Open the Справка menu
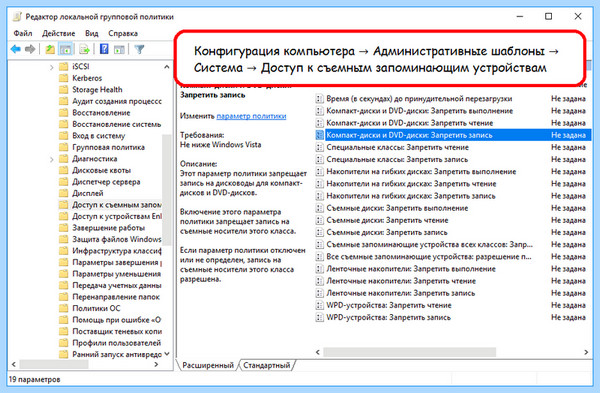The image size is (600, 393). tap(123, 33)
